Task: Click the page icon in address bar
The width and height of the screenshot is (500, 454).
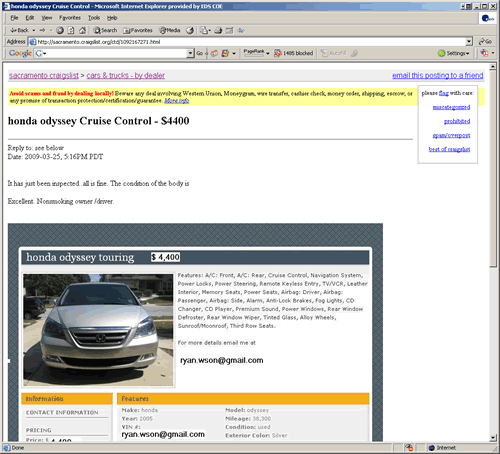Action: [32, 42]
